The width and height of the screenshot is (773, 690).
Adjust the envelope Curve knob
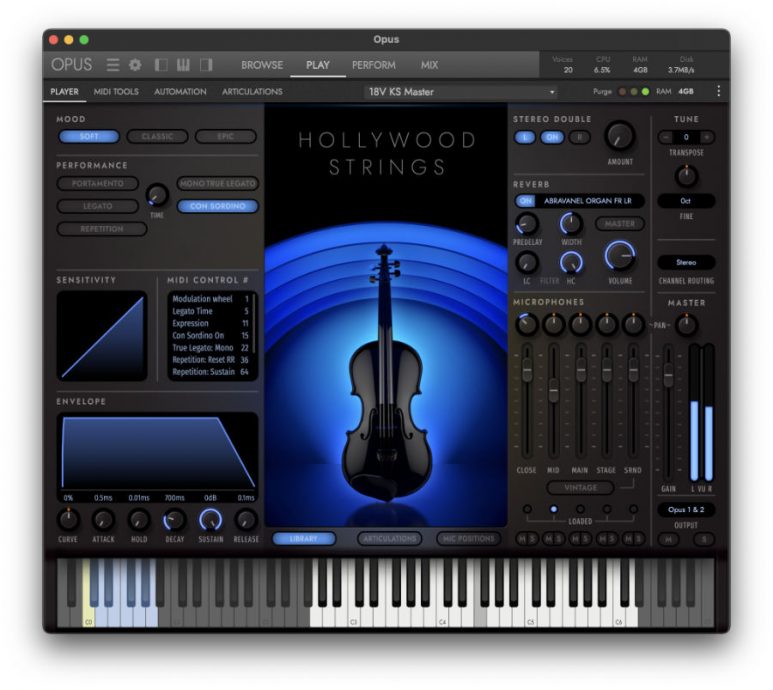[x=68, y=519]
